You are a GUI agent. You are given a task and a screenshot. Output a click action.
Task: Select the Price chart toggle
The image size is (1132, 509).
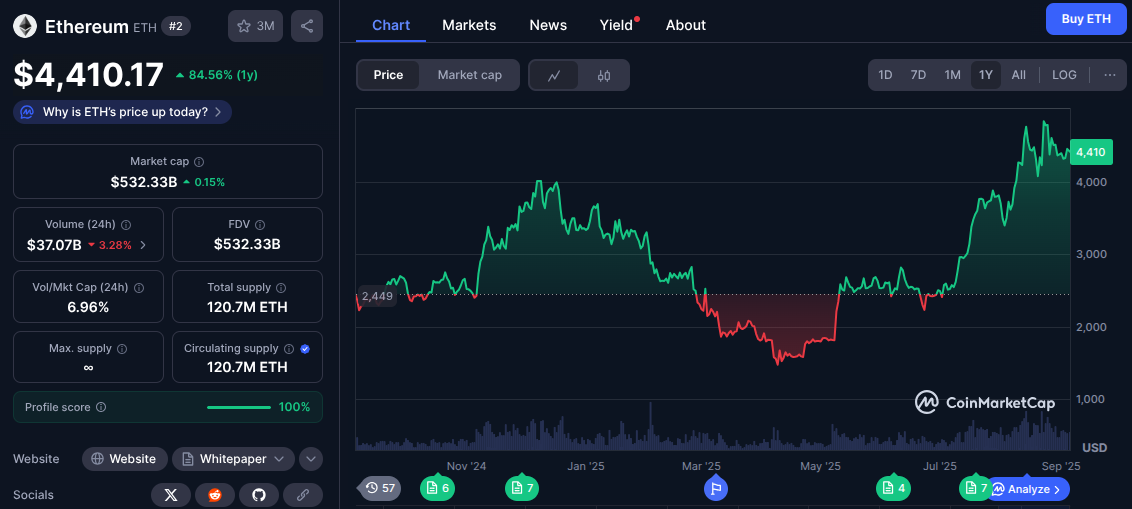tap(388, 75)
